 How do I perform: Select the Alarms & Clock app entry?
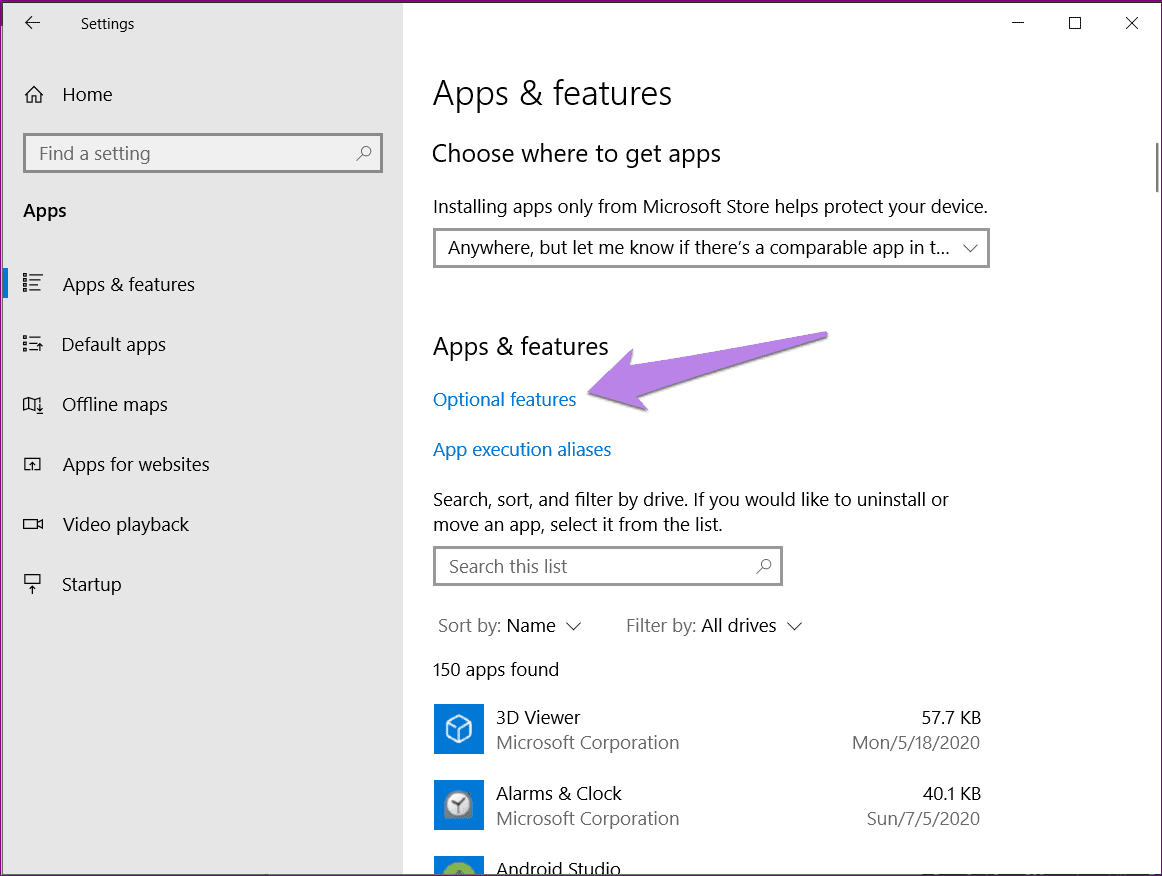coord(707,806)
